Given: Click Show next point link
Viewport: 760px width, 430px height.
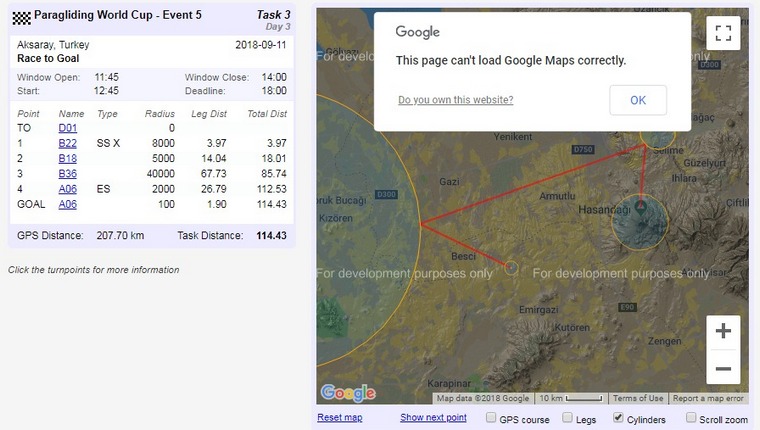Looking at the screenshot, I should coord(433,417).
